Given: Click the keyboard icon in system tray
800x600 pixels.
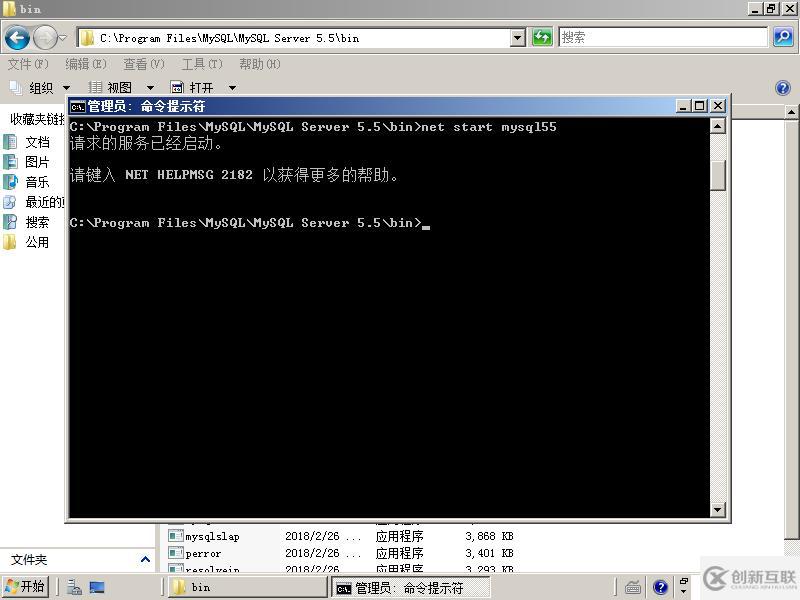Looking at the screenshot, I should click(633, 587).
